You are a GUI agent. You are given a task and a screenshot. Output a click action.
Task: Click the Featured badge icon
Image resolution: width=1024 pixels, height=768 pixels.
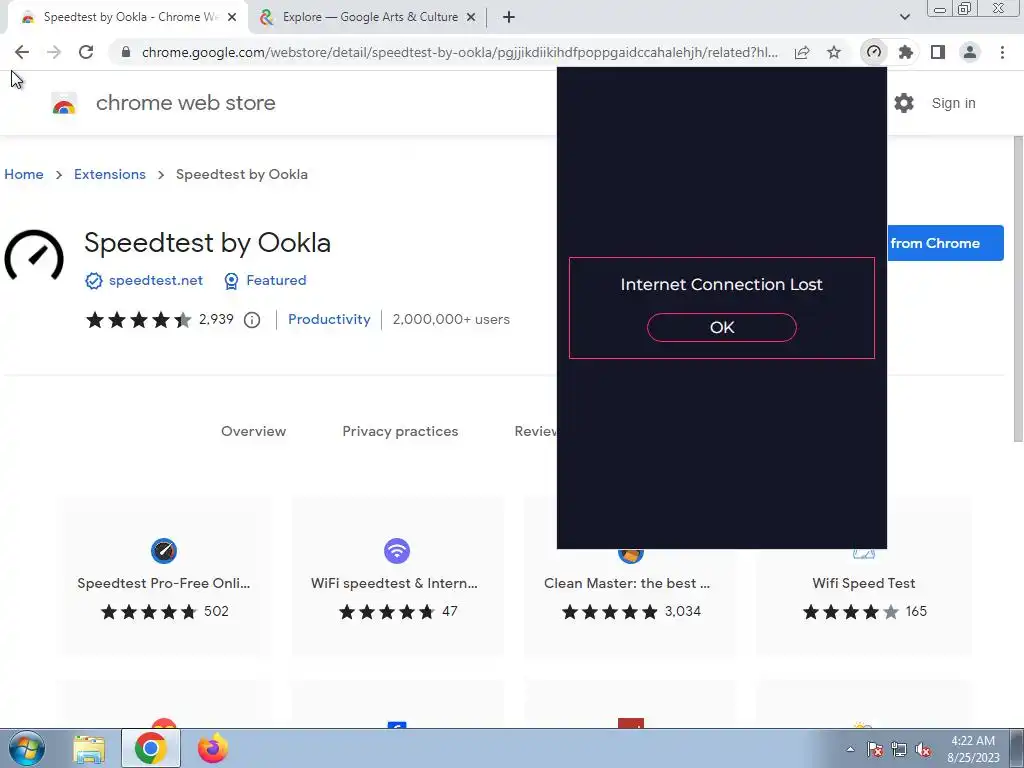tap(231, 281)
